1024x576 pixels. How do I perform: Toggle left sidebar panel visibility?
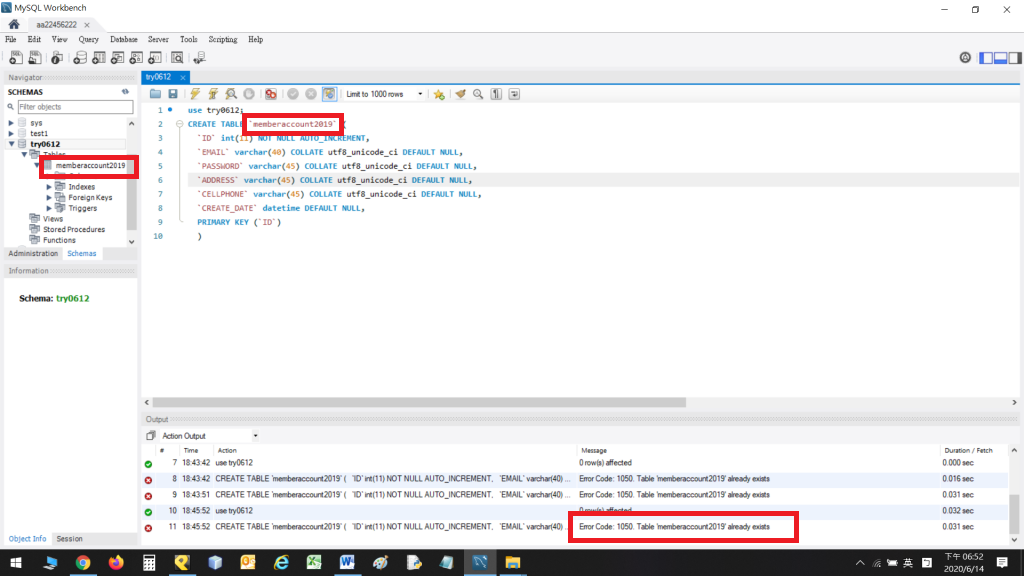point(986,57)
